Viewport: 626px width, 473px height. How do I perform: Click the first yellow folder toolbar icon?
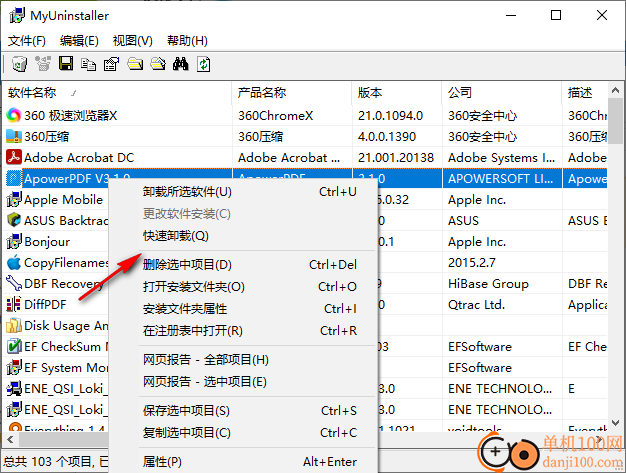coord(135,64)
